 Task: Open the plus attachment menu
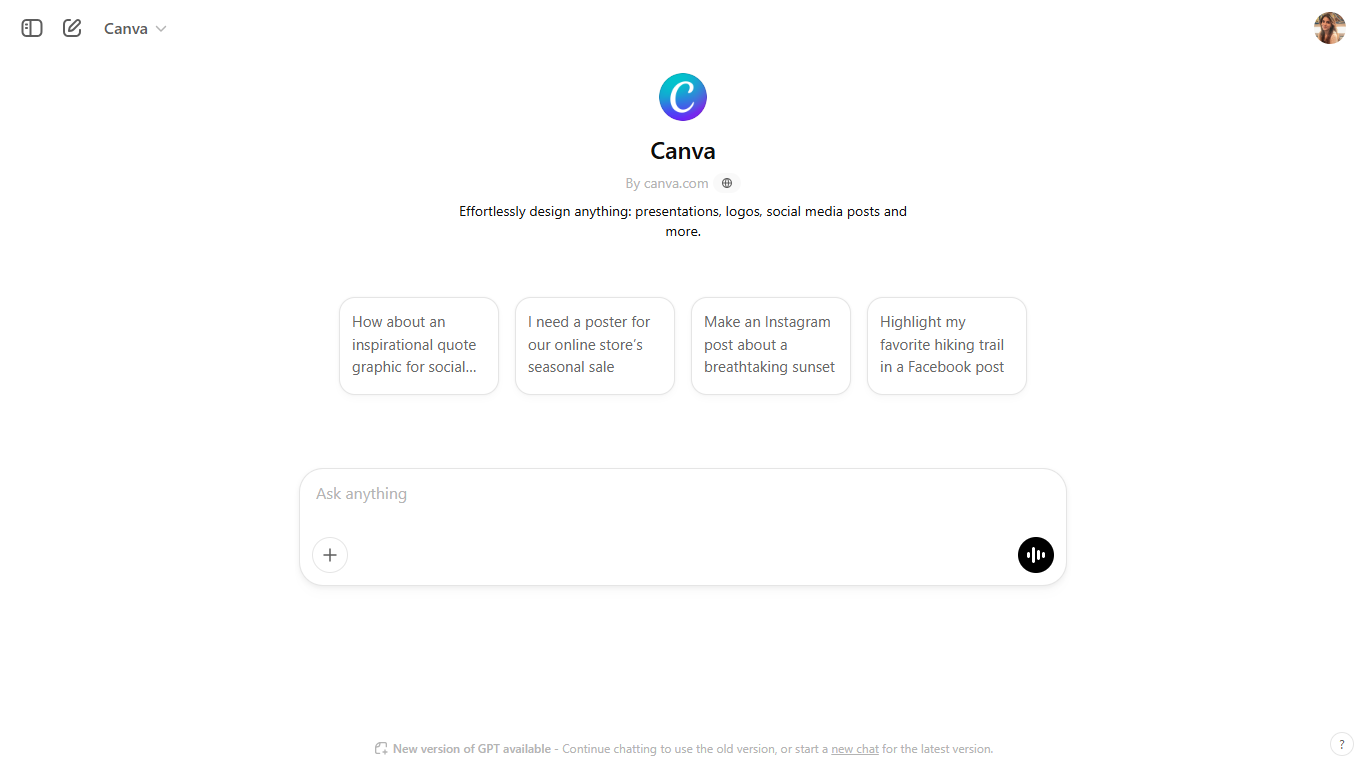330,555
